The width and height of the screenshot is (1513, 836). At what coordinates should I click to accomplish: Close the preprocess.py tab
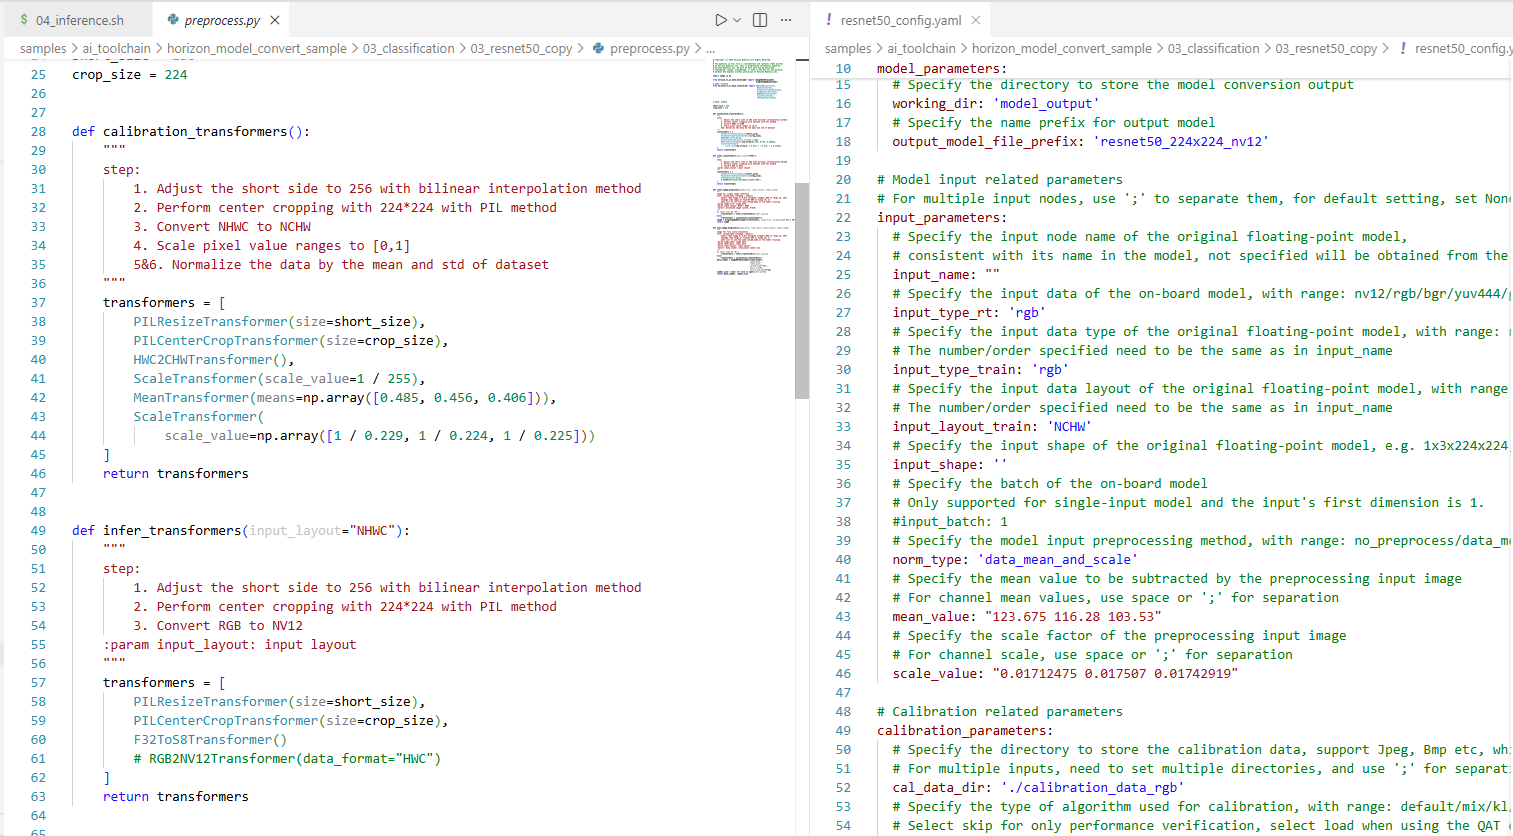[275, 20]
